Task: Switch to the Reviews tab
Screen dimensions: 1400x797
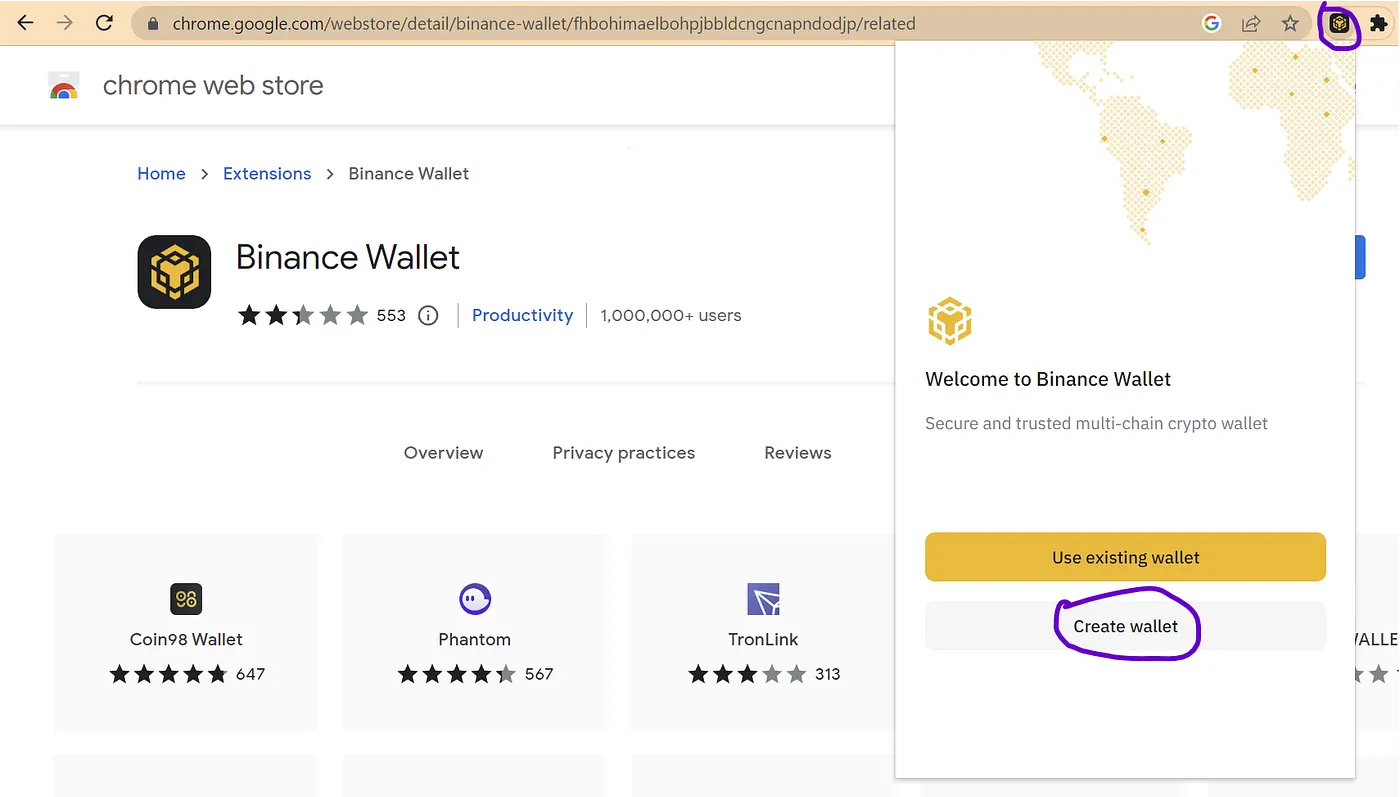Action: click(x=798, y=453)
